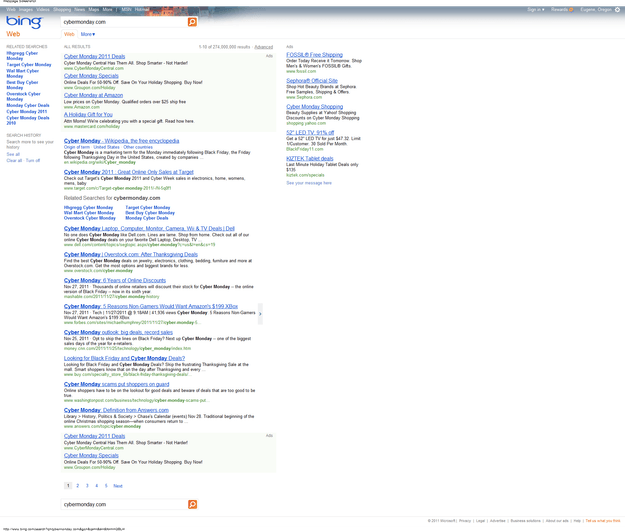Image resolution: width=625 pixels, height=531 pixels.
Task: Open Cyber Monday 2011 in the sidebar
Action: pos(27,112)
